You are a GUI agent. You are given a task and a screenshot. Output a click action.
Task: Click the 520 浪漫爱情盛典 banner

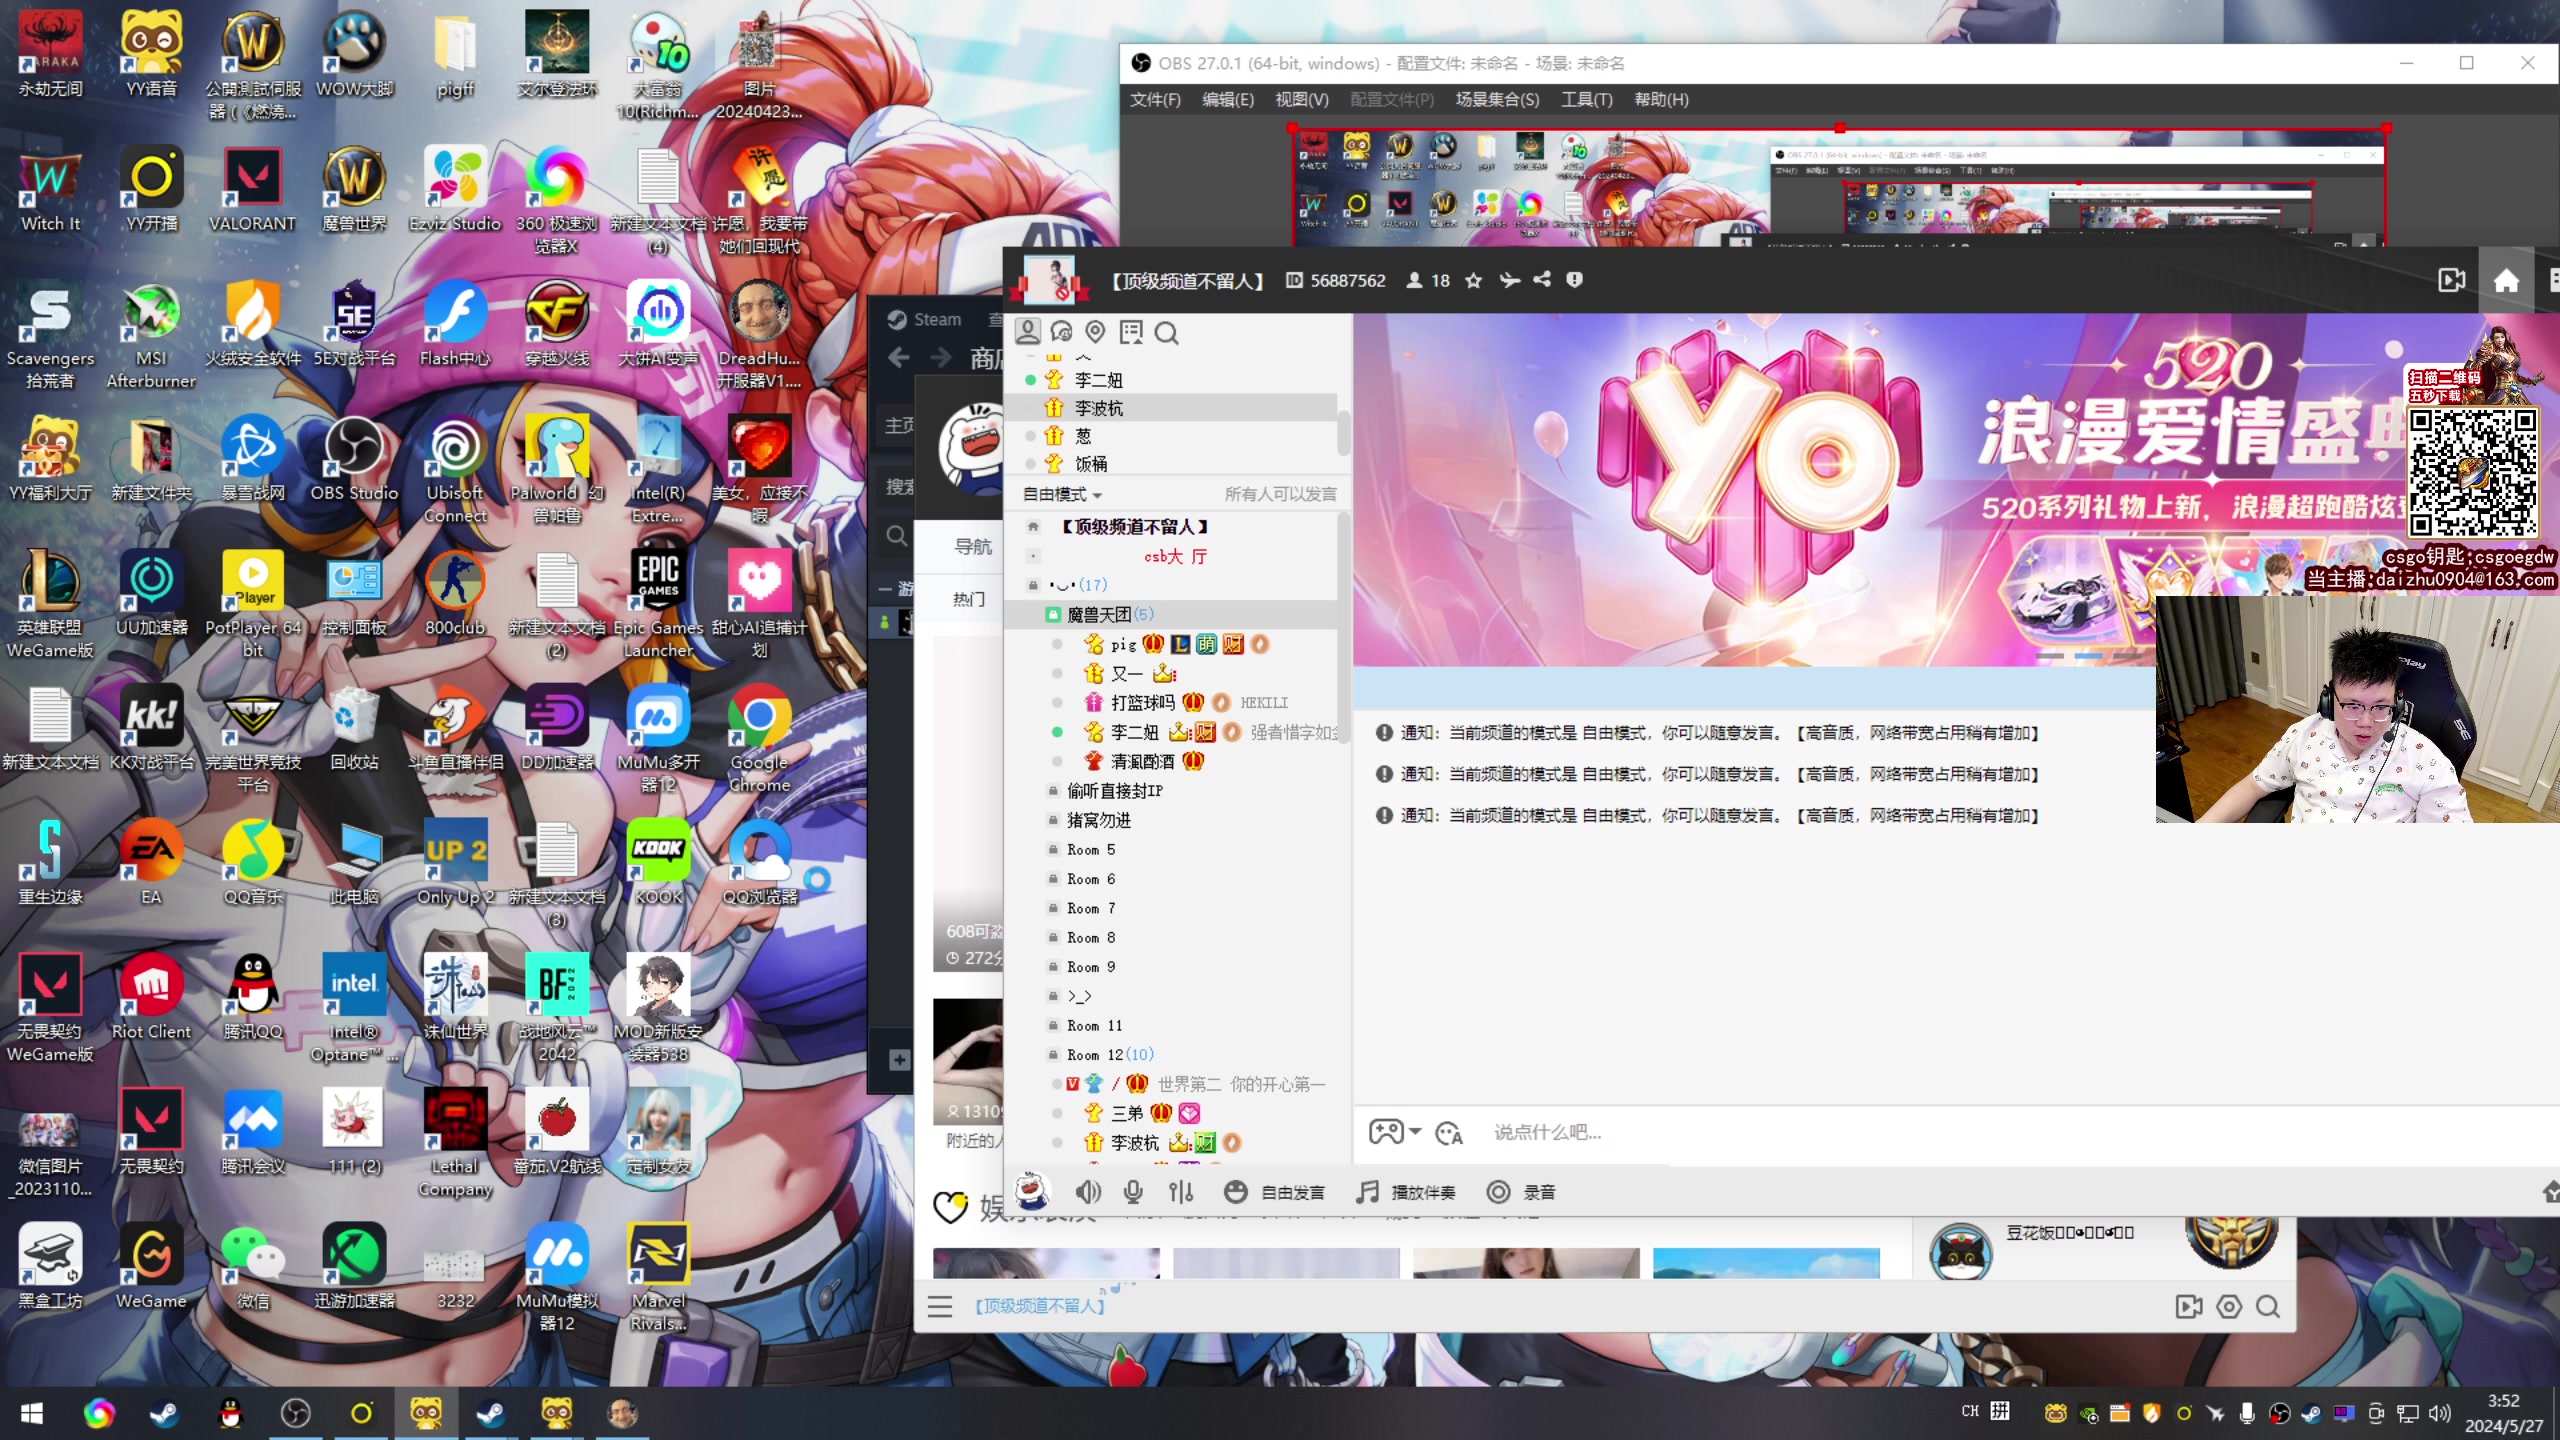pyautogui.click(x=1955, y=490)
